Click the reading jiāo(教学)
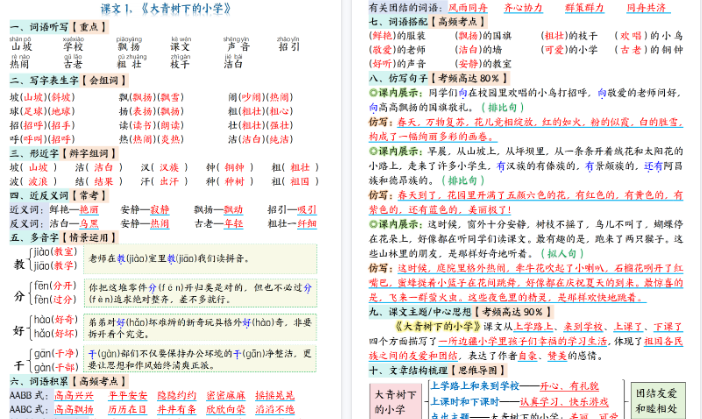The image size is (702, 419). pos(56,266)
